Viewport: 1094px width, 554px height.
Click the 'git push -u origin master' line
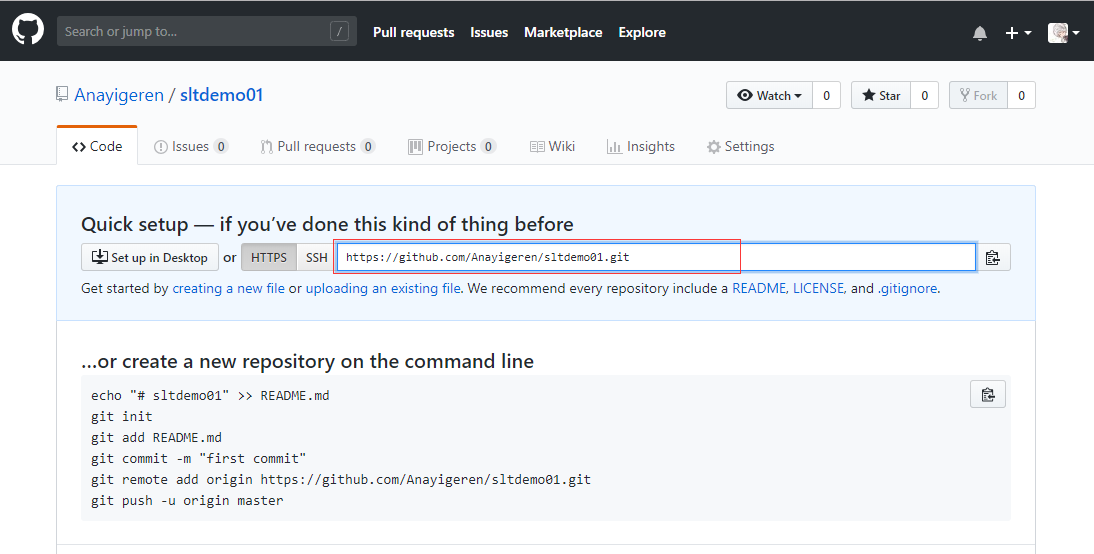point(187,500)
